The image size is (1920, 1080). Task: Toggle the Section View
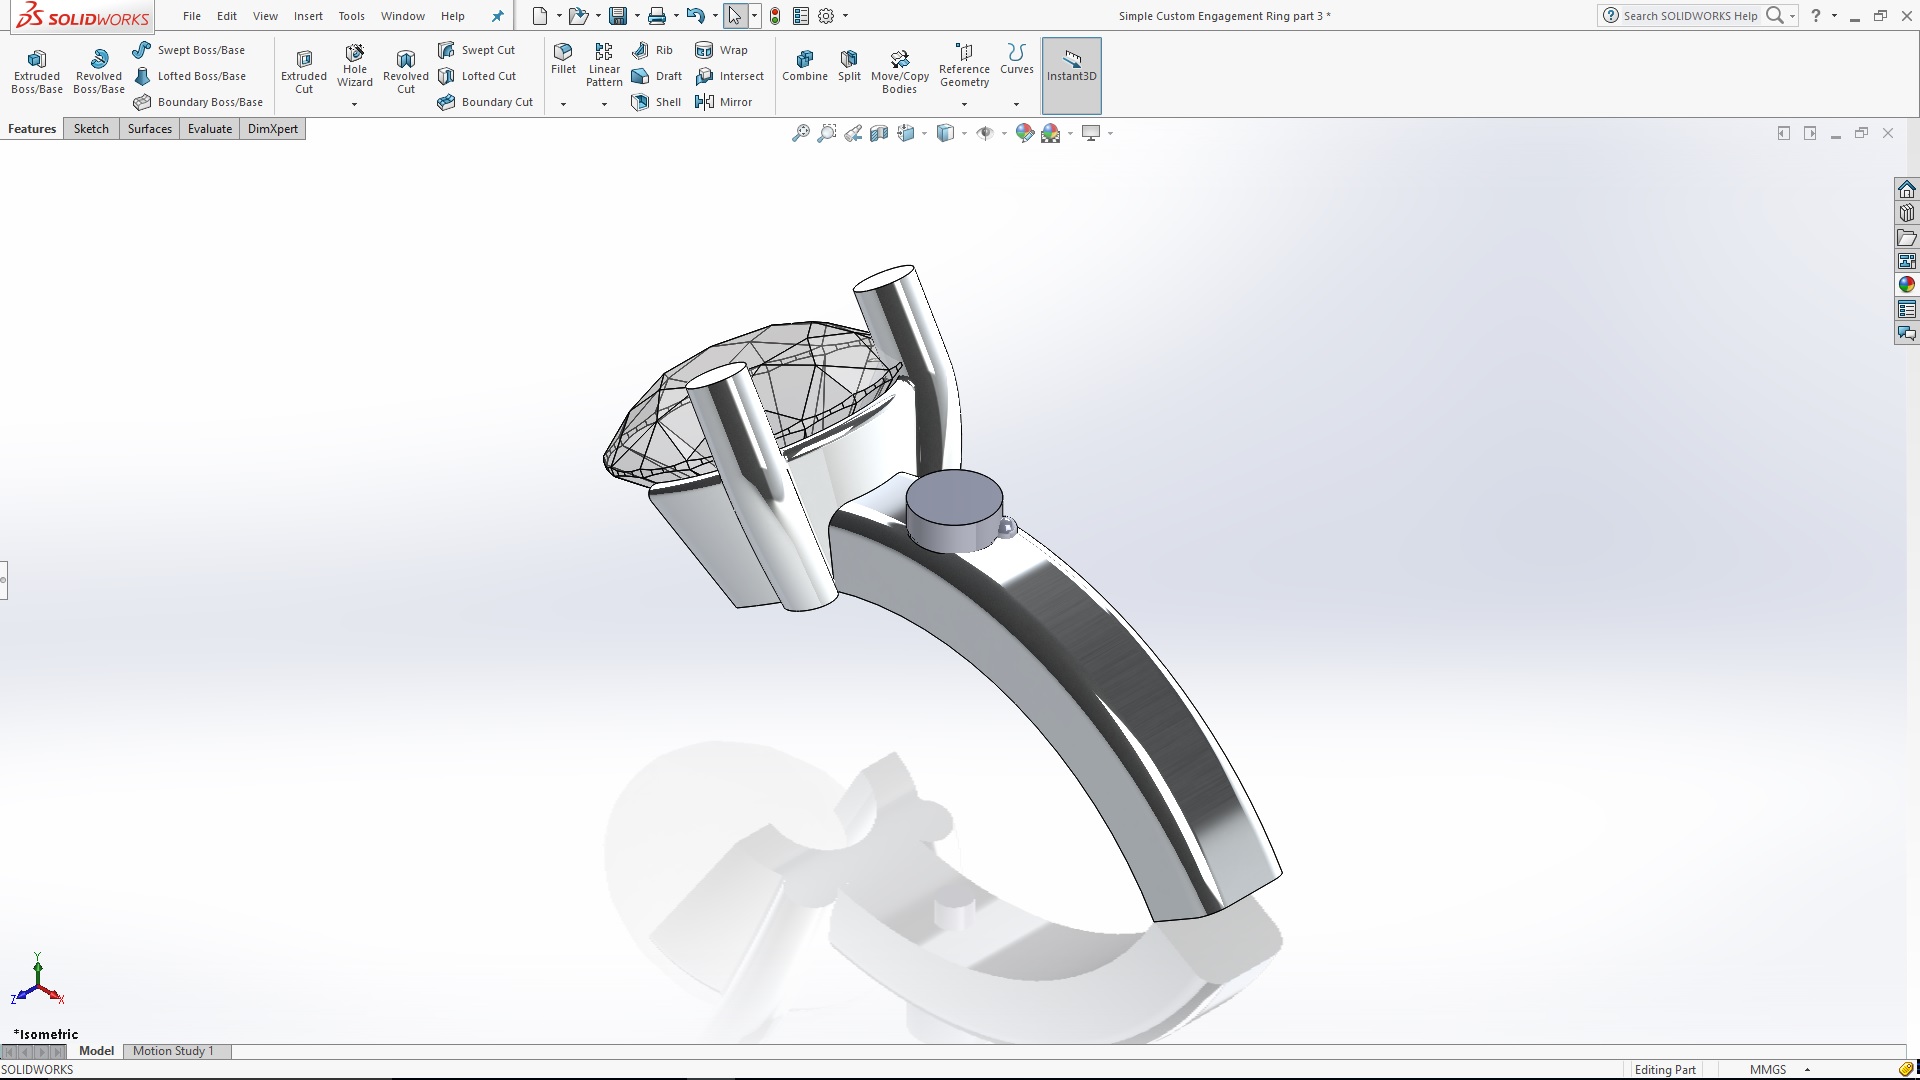pos(880,132)
